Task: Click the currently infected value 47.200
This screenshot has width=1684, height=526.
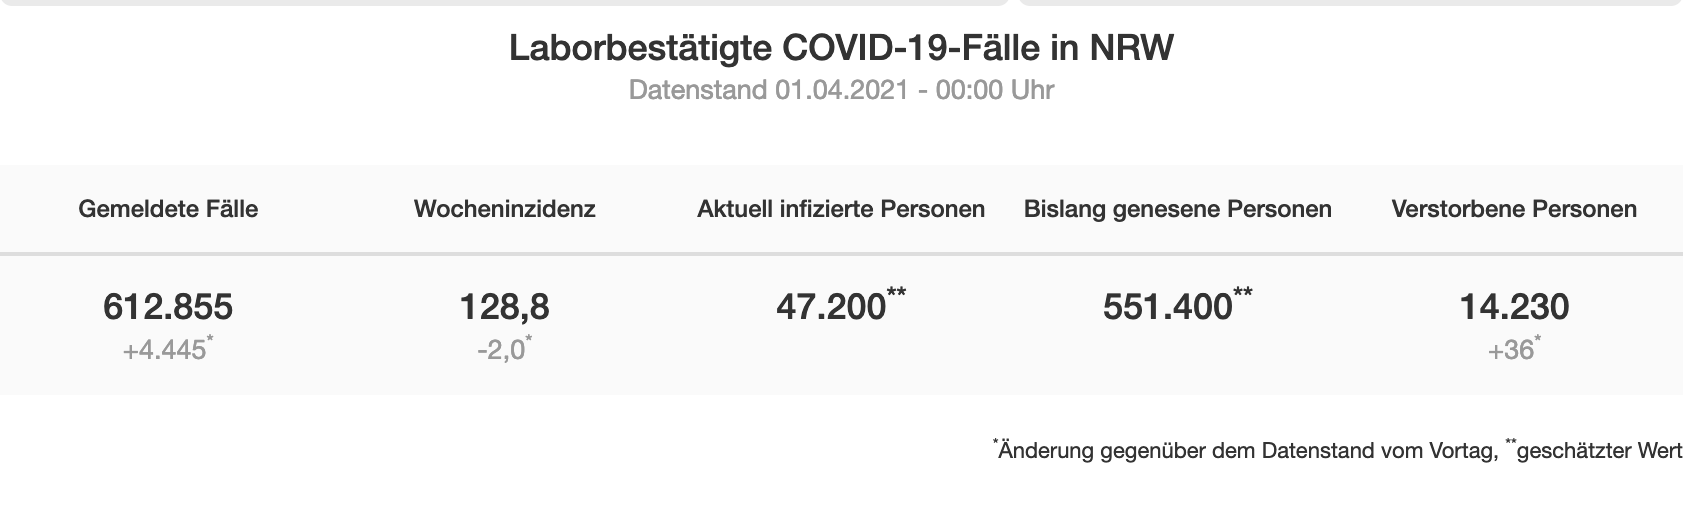Action: (830, 306)
